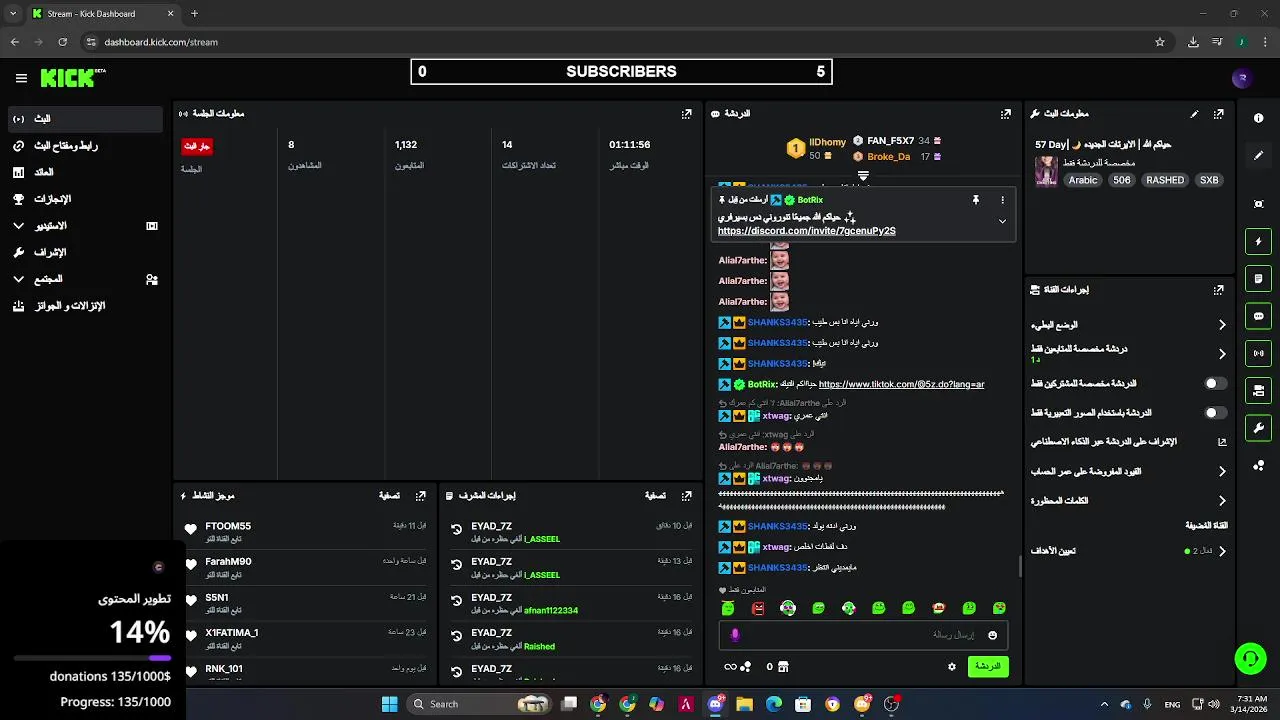Click the infinity channel points icon
Viewport: 1280px width, 720px height.
731,667
